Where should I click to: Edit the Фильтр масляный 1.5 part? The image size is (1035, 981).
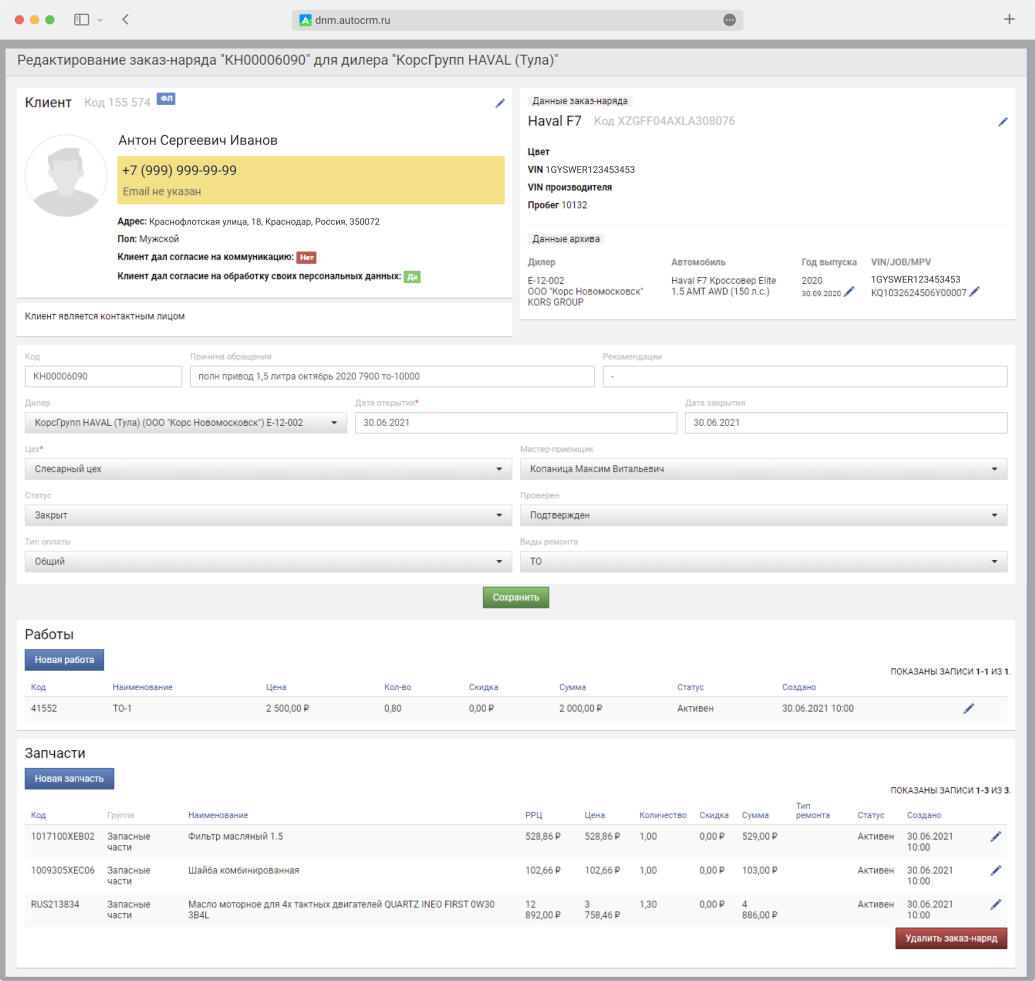[x=995, y=837]
